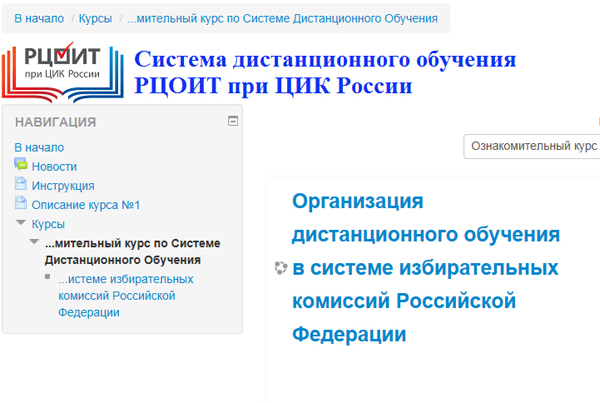Open ...мительный курс breadcrumb link
Screen dimensions: 600x403
pyautogui.click(x=282, y=18)
